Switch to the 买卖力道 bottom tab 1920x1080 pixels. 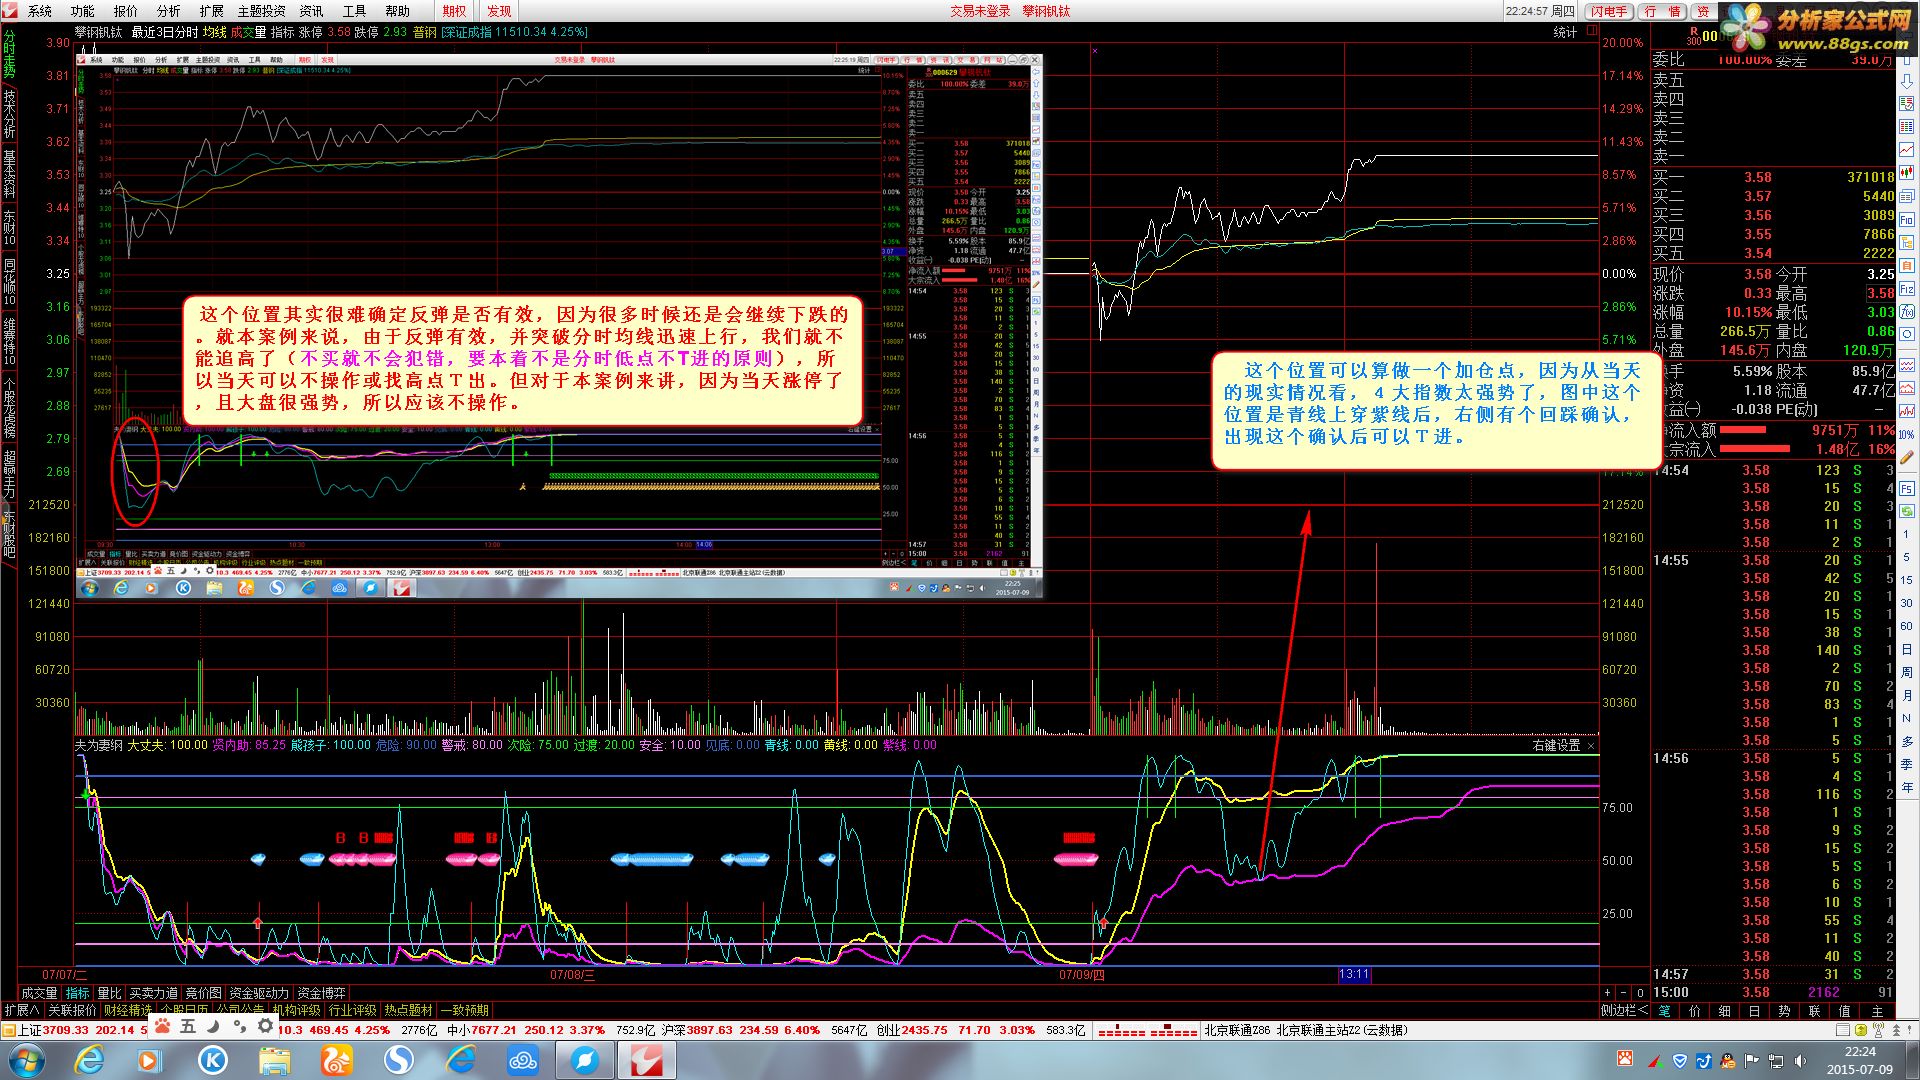pyautogui.click(x=153, y=993)
